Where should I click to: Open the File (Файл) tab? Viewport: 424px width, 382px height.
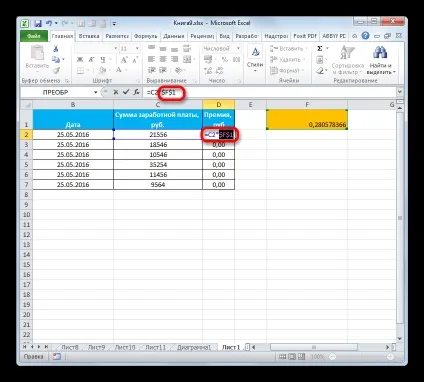34,36
